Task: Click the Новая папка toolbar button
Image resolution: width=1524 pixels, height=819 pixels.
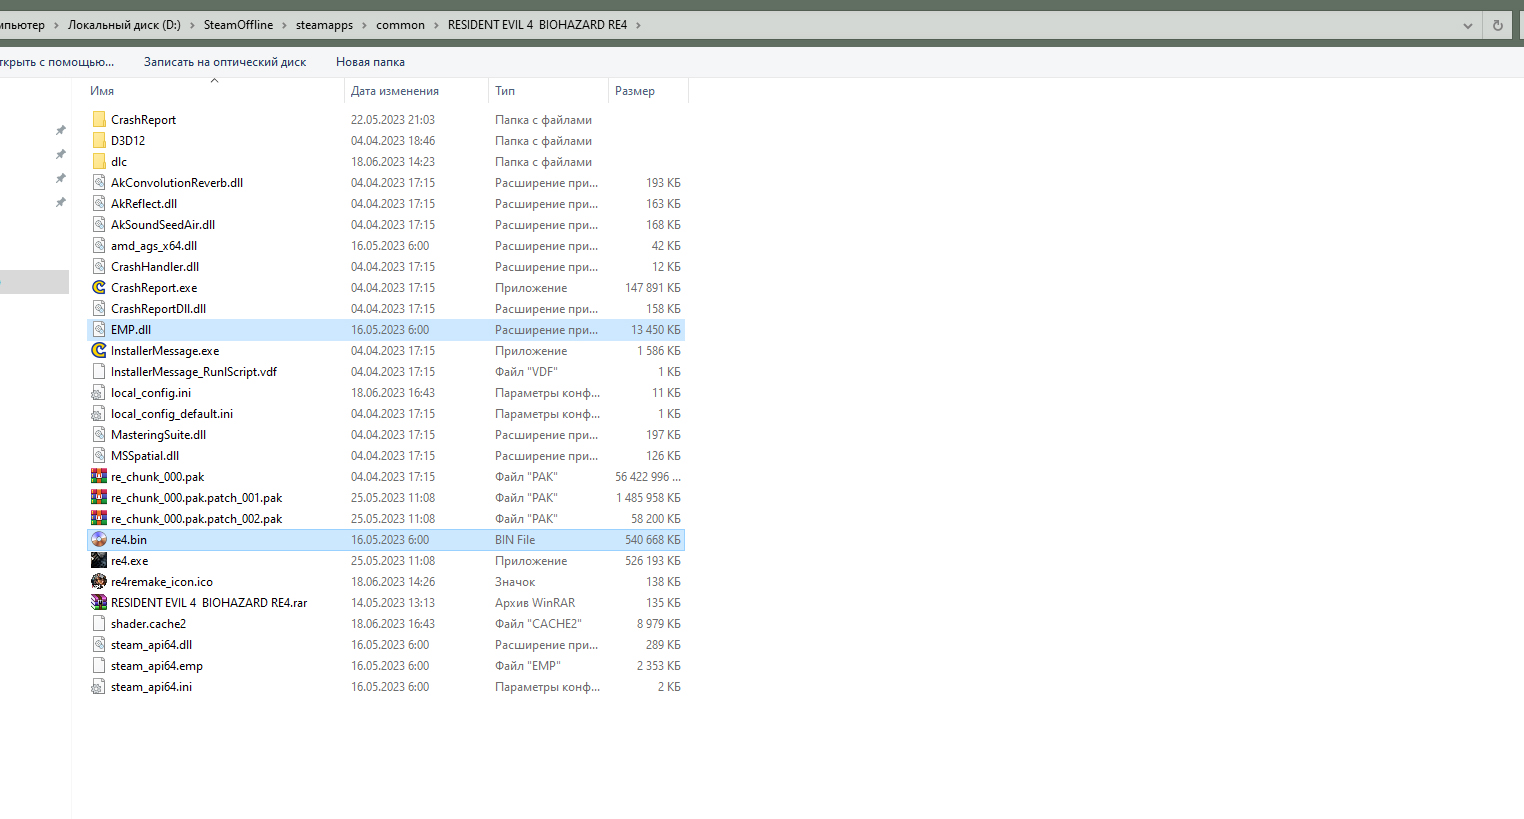Action: click(370, 62)
